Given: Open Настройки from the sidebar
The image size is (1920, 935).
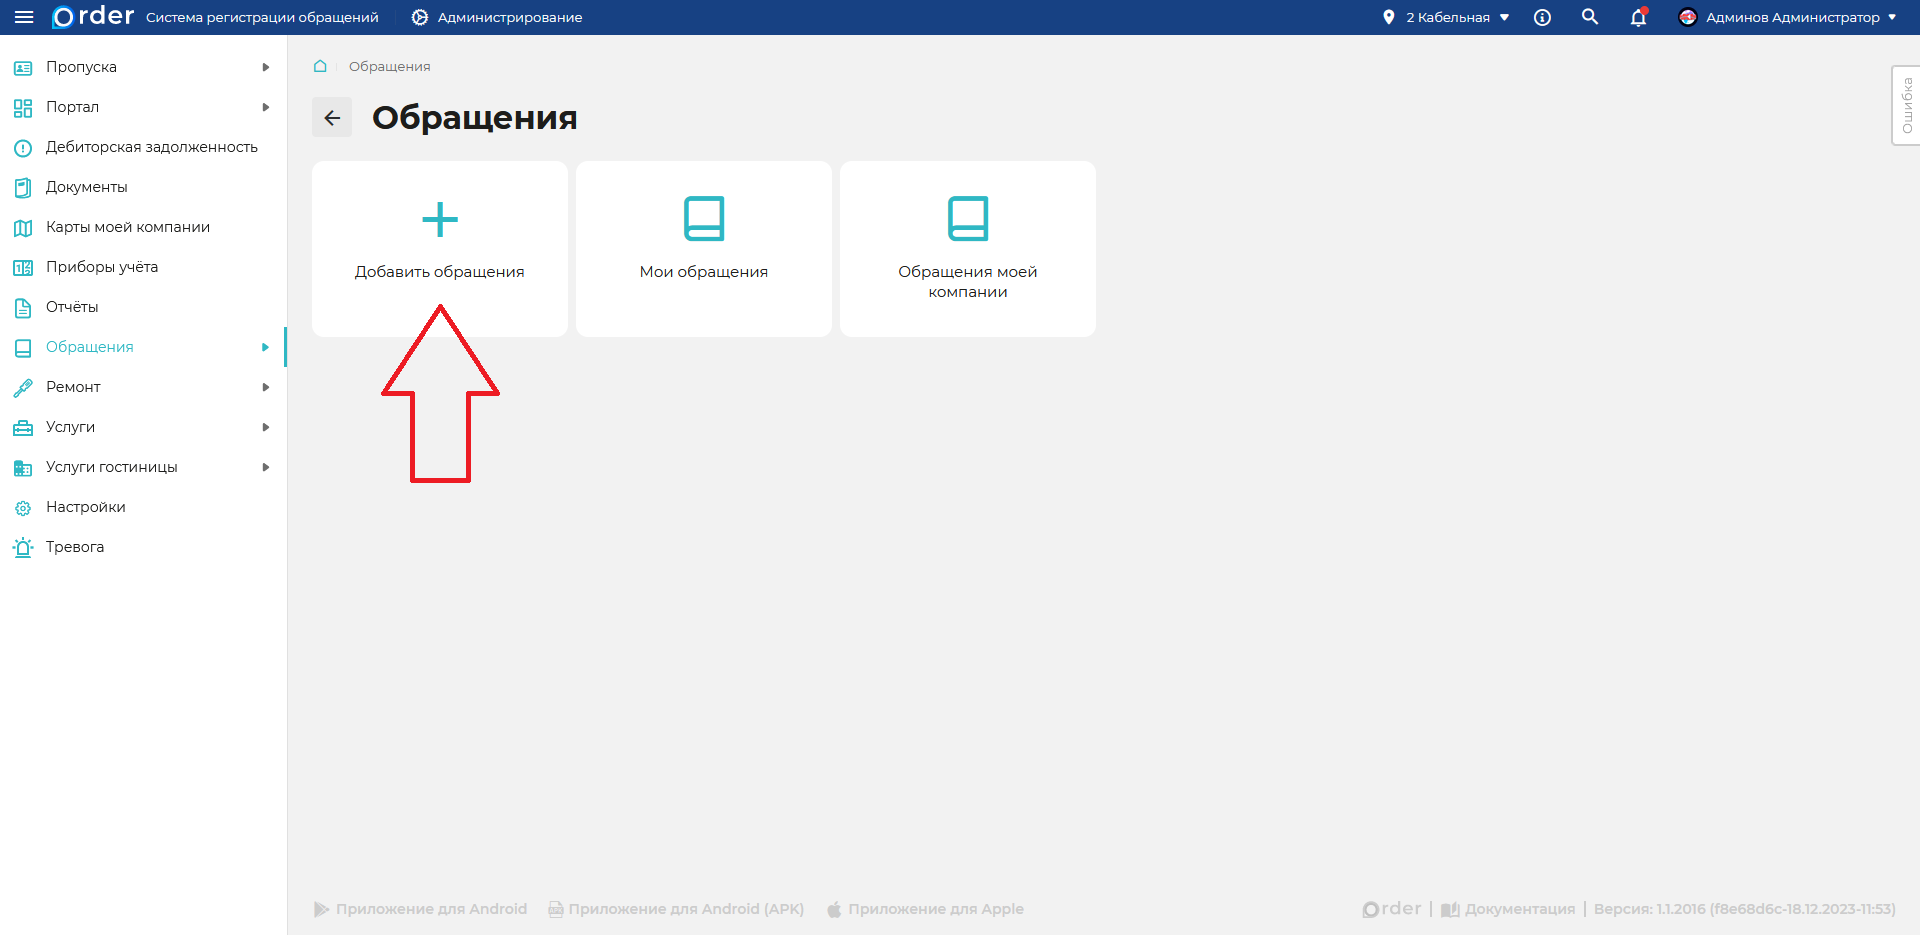Looking at the screenshot, I should point(85,507).
